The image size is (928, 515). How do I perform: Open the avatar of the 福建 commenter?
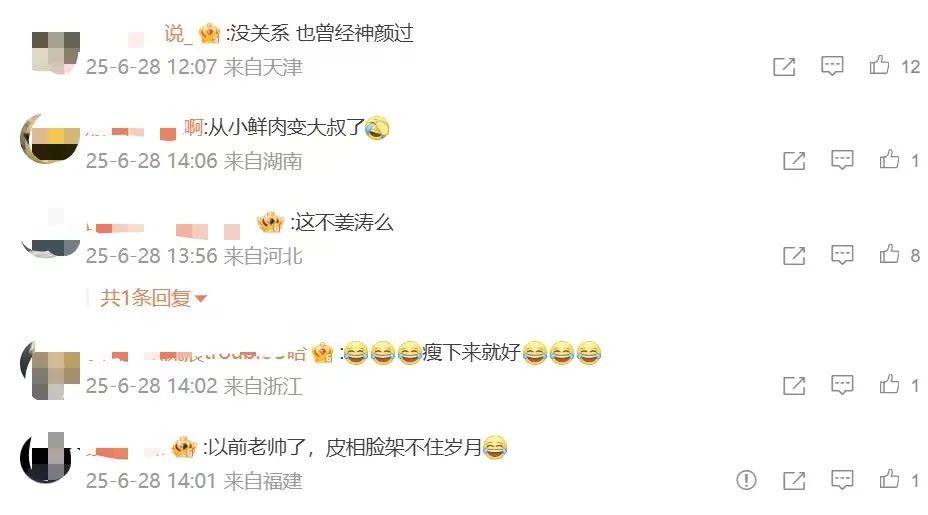tap(46, 458)
